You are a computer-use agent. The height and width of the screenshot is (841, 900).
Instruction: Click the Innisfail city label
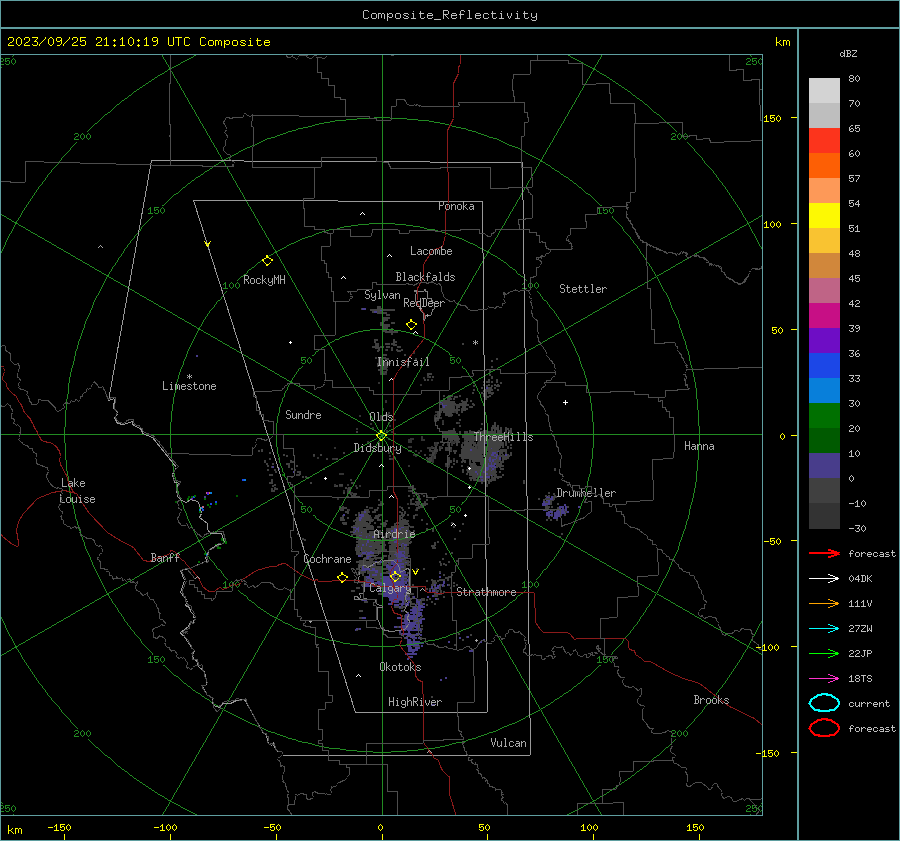403,362
